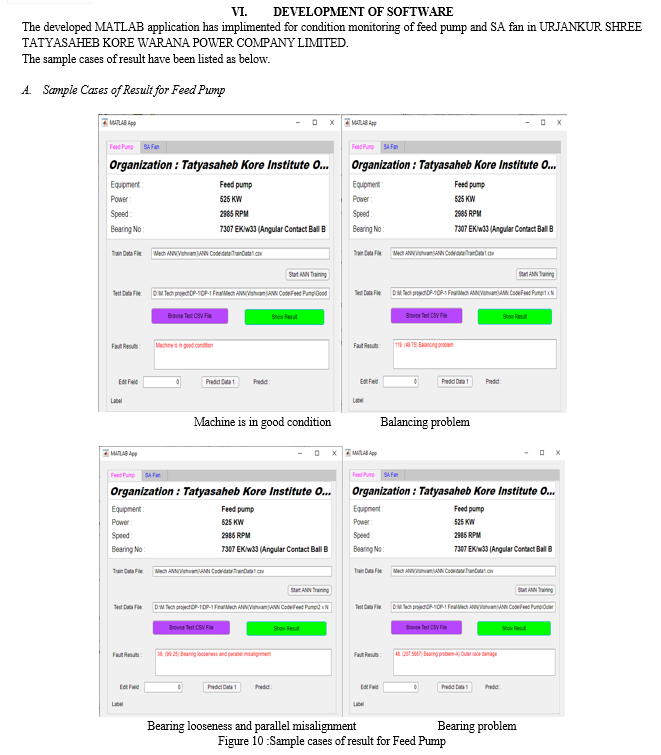661x755 pixels.
Task: Open Feed Pump tab in good condition window
Action: (121, 147)
